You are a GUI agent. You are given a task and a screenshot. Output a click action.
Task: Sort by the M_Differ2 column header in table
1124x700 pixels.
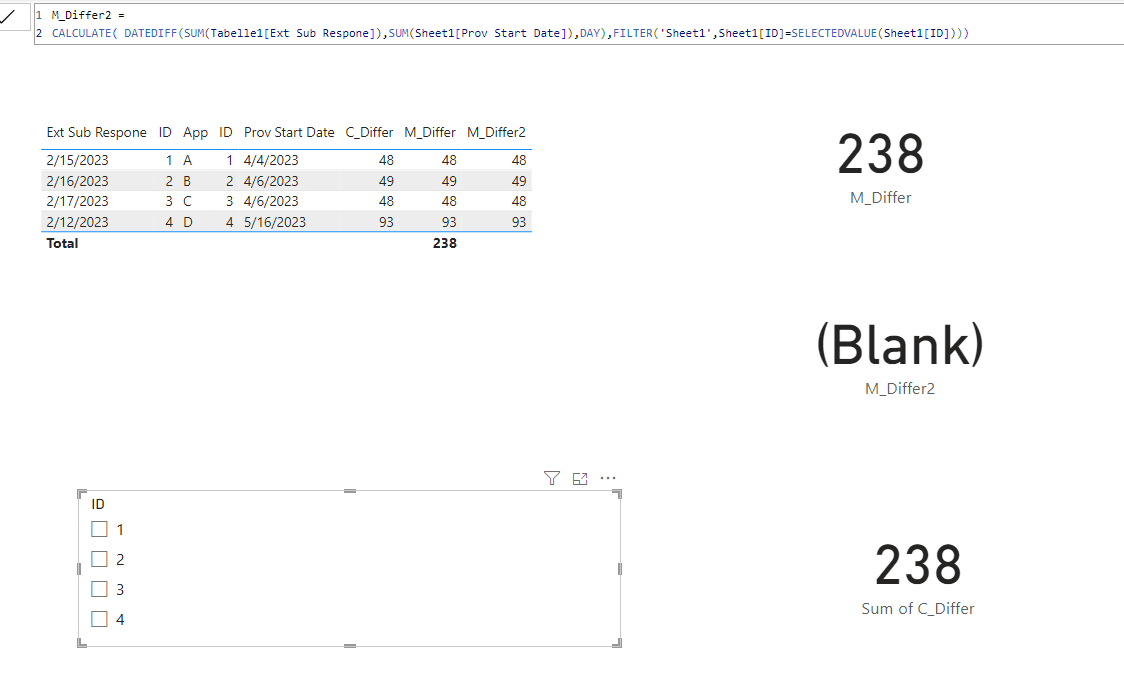(x=496, y=133)
